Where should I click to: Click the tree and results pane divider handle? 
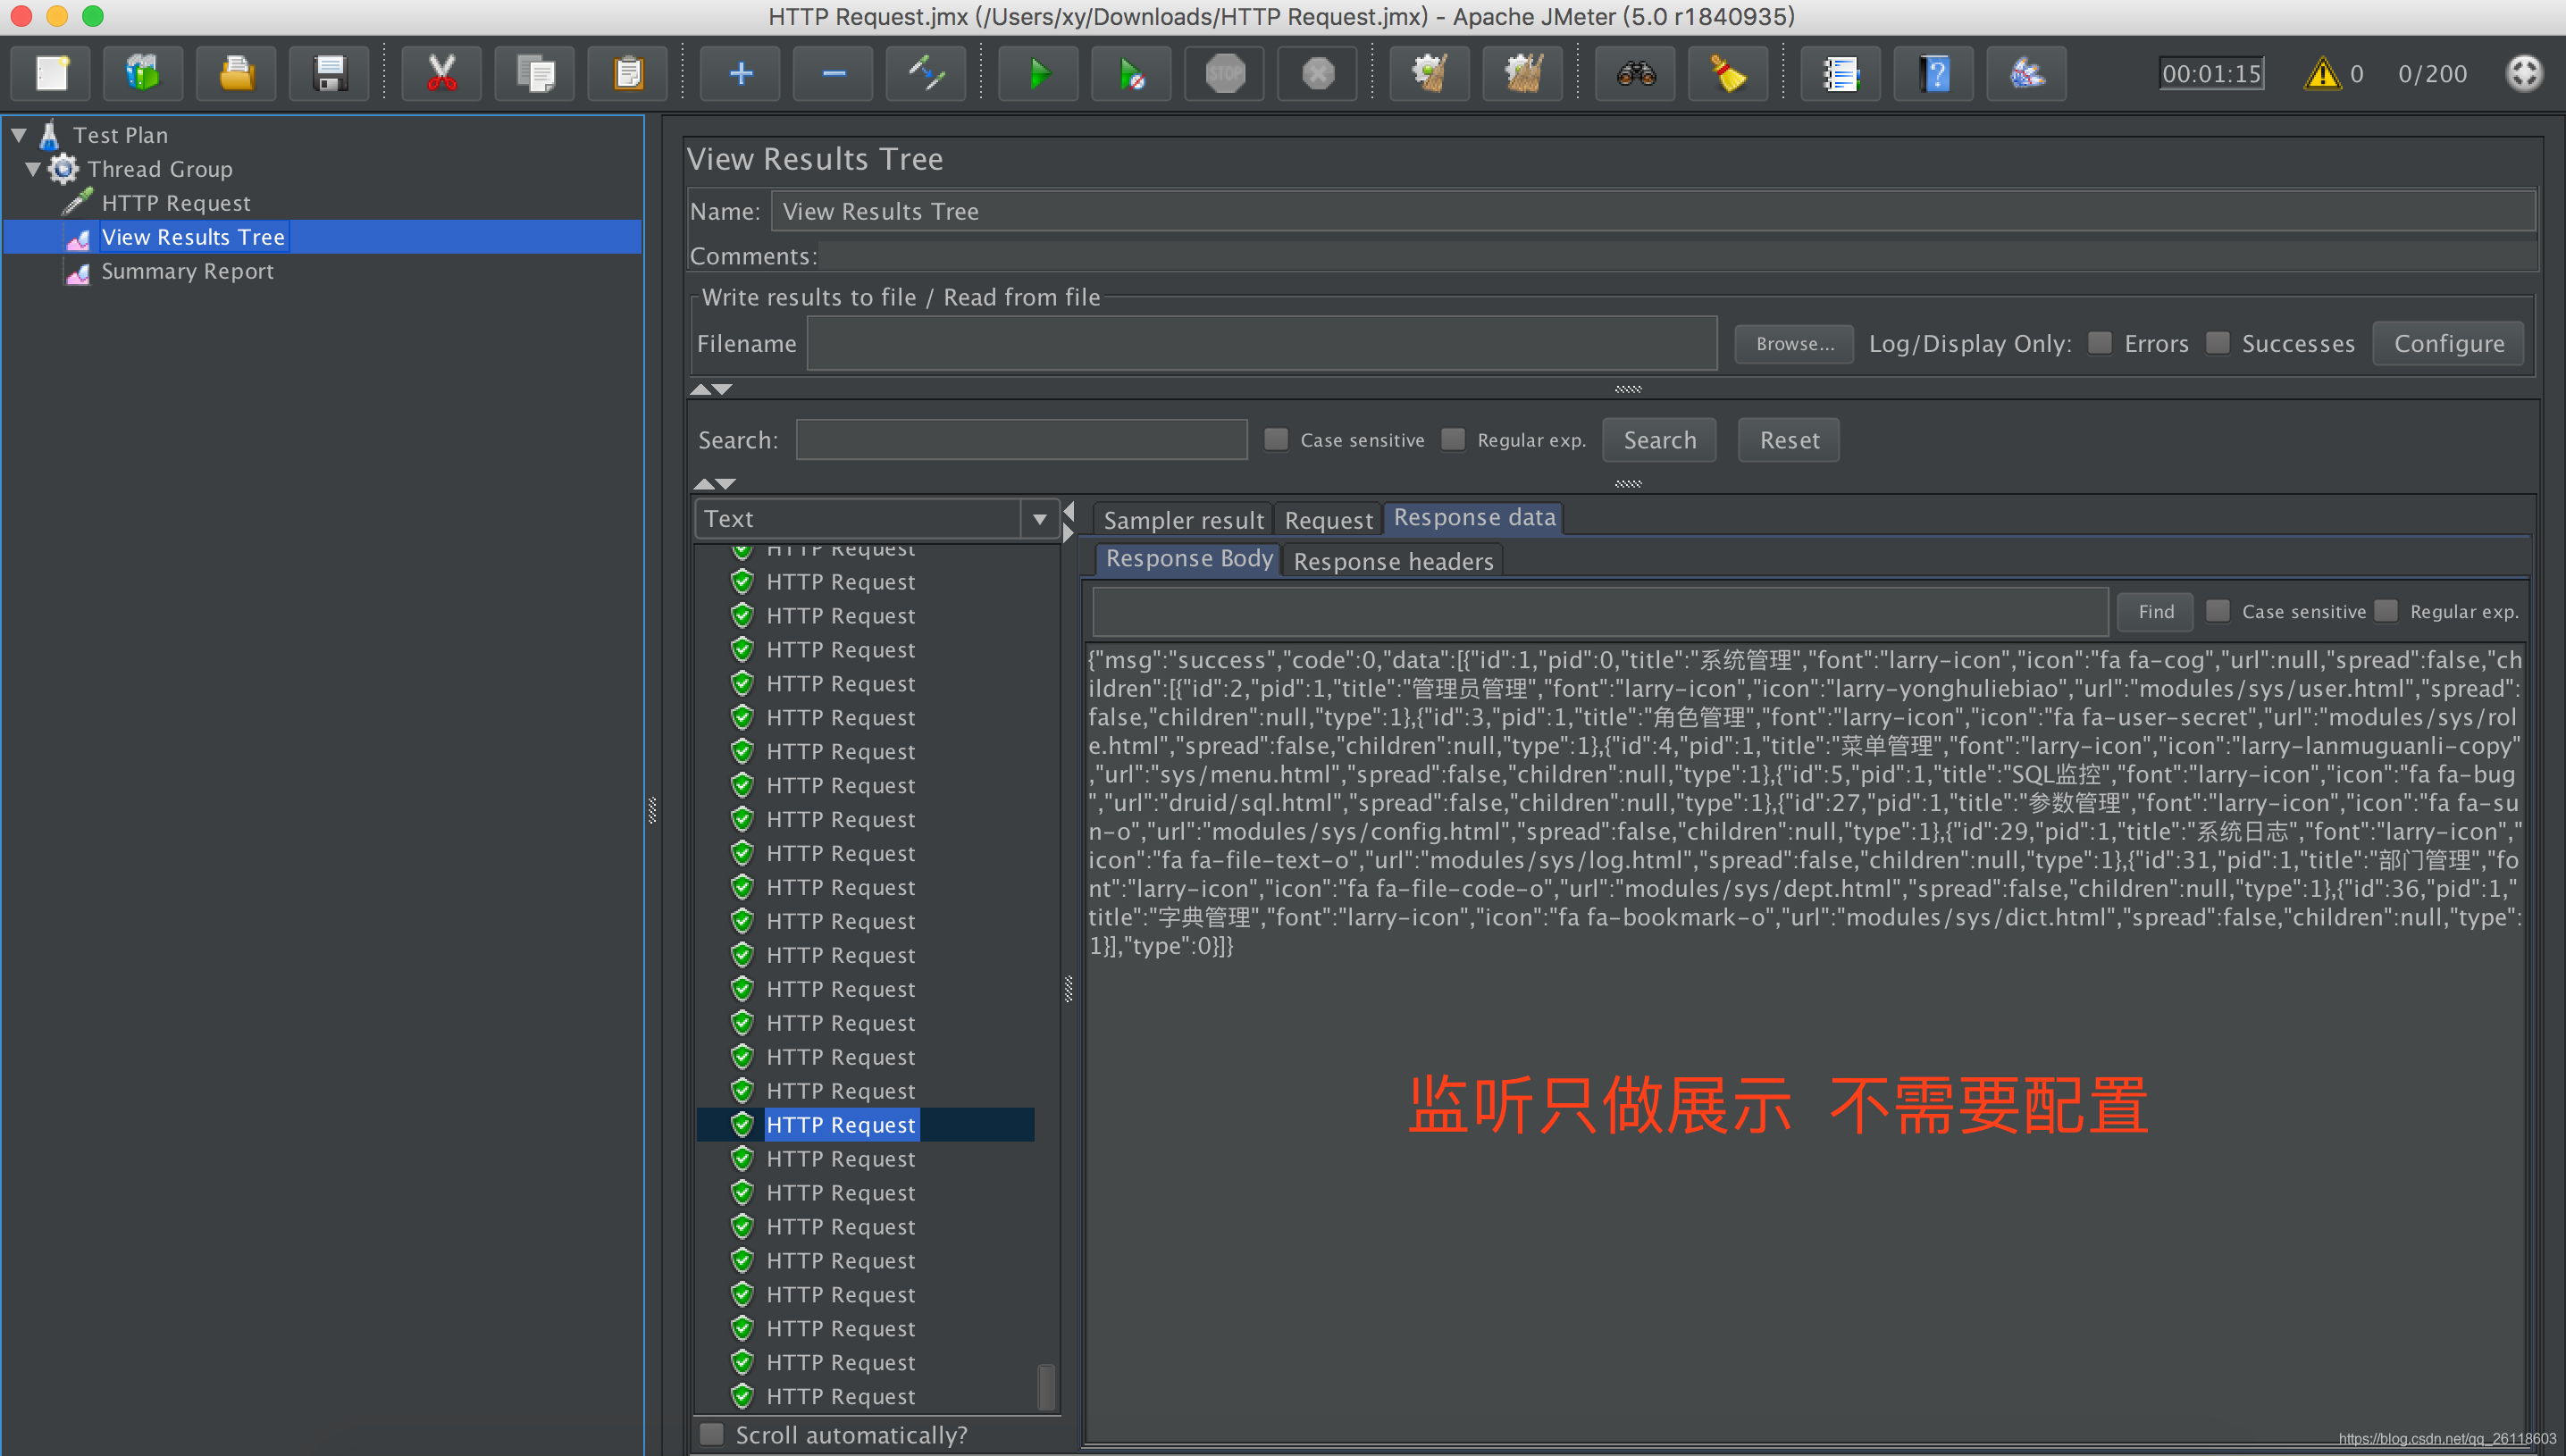652,810
